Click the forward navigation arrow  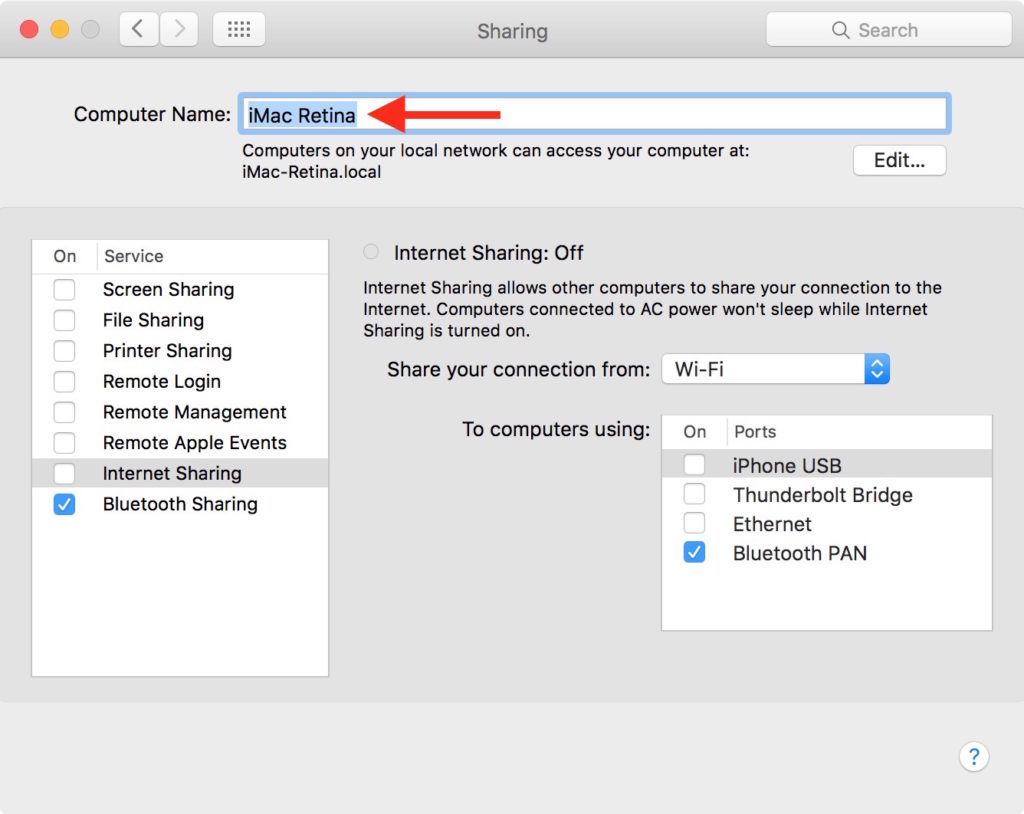[179, 30]
